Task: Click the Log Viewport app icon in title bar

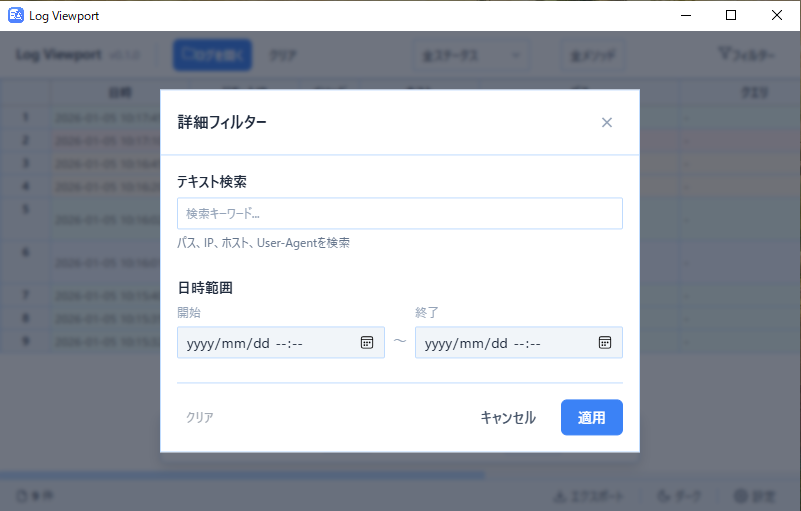Action: (x=16, y=16)
